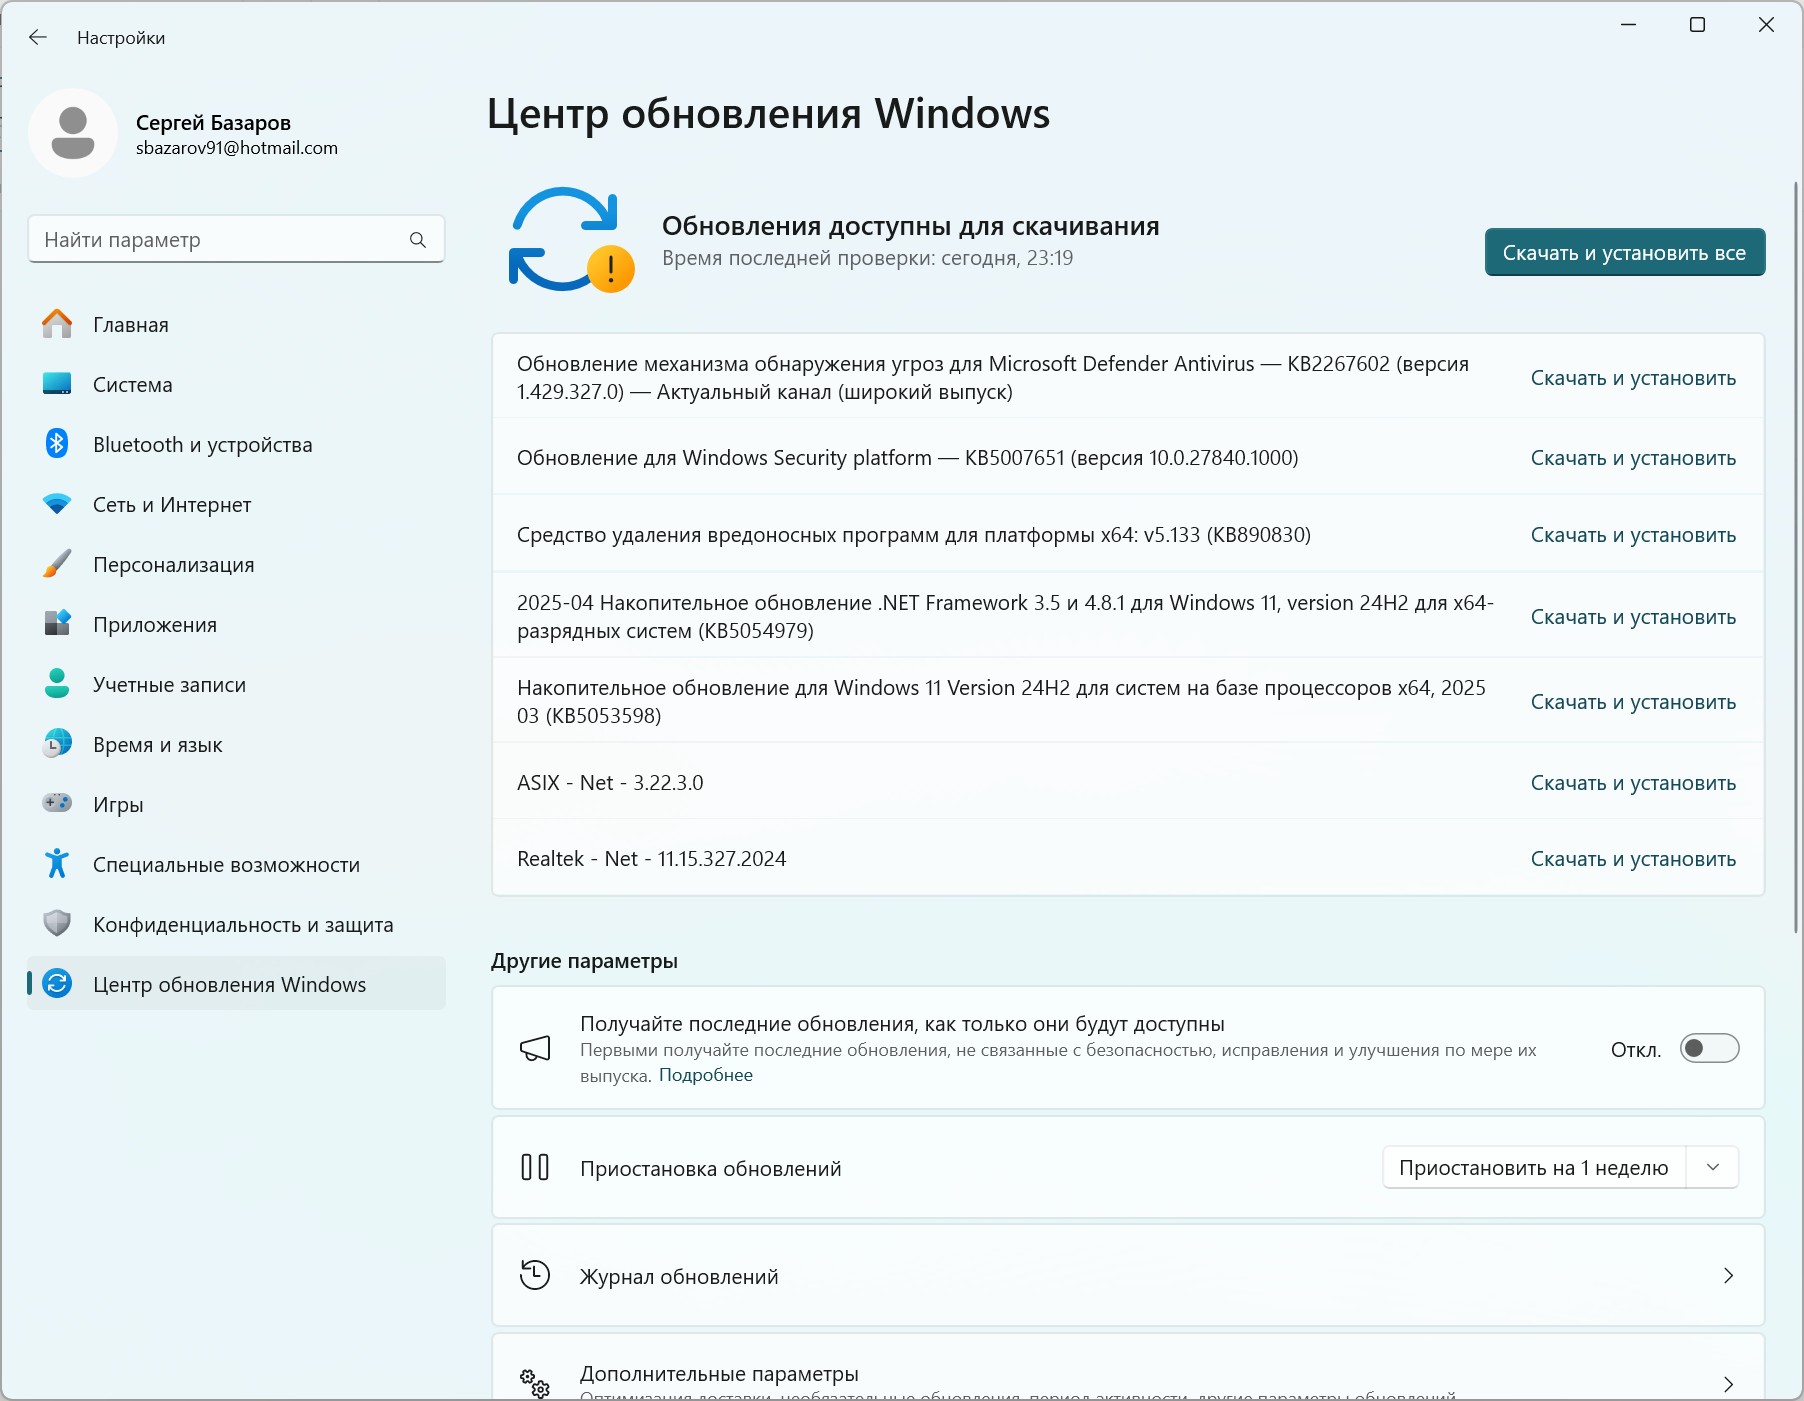Click the search magnifier icon

click(x=418, y=240)
